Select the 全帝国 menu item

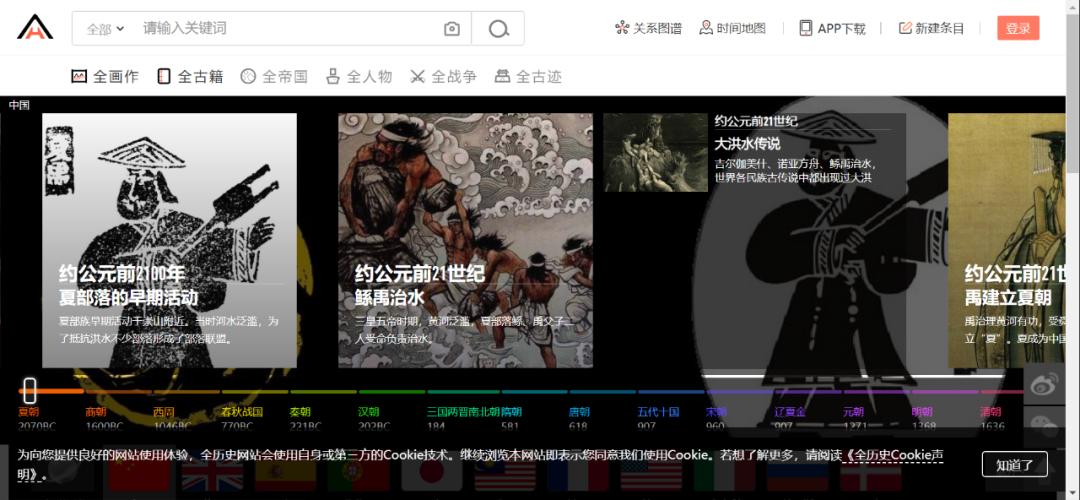274,76
